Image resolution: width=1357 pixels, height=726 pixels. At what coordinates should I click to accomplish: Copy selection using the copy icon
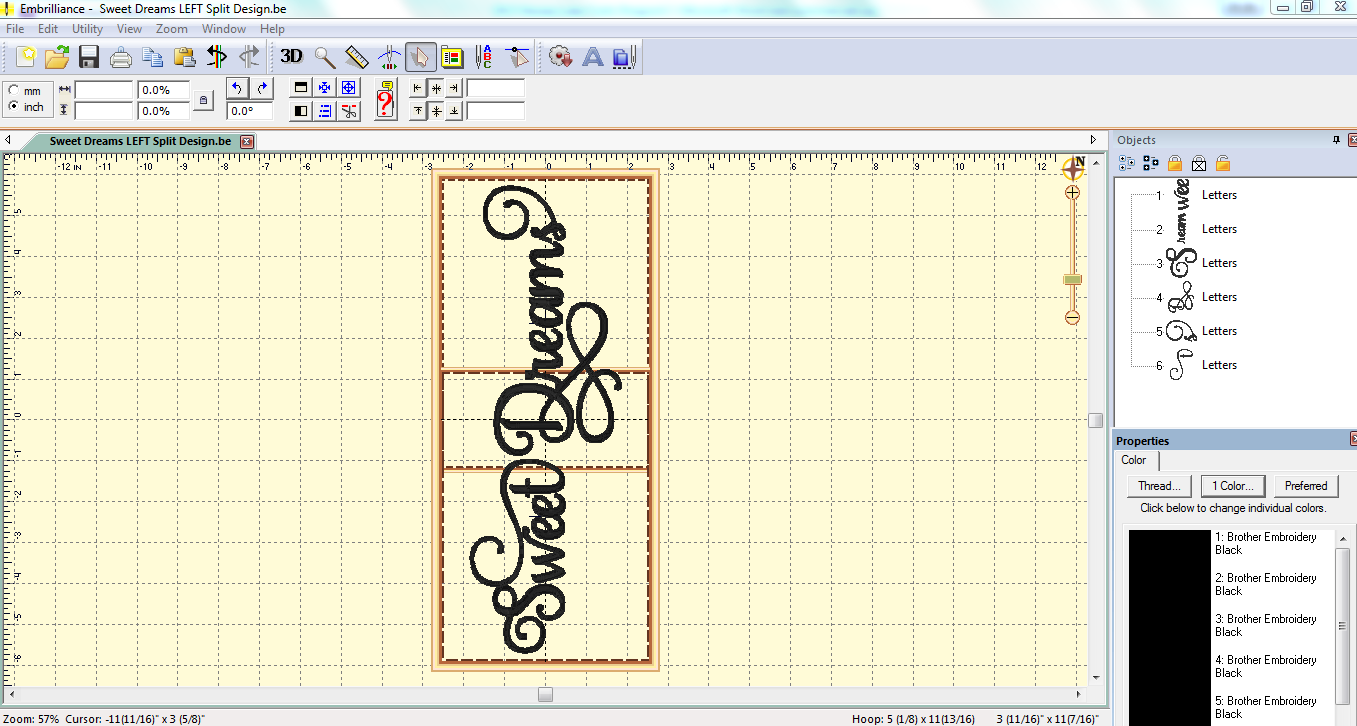153,57
